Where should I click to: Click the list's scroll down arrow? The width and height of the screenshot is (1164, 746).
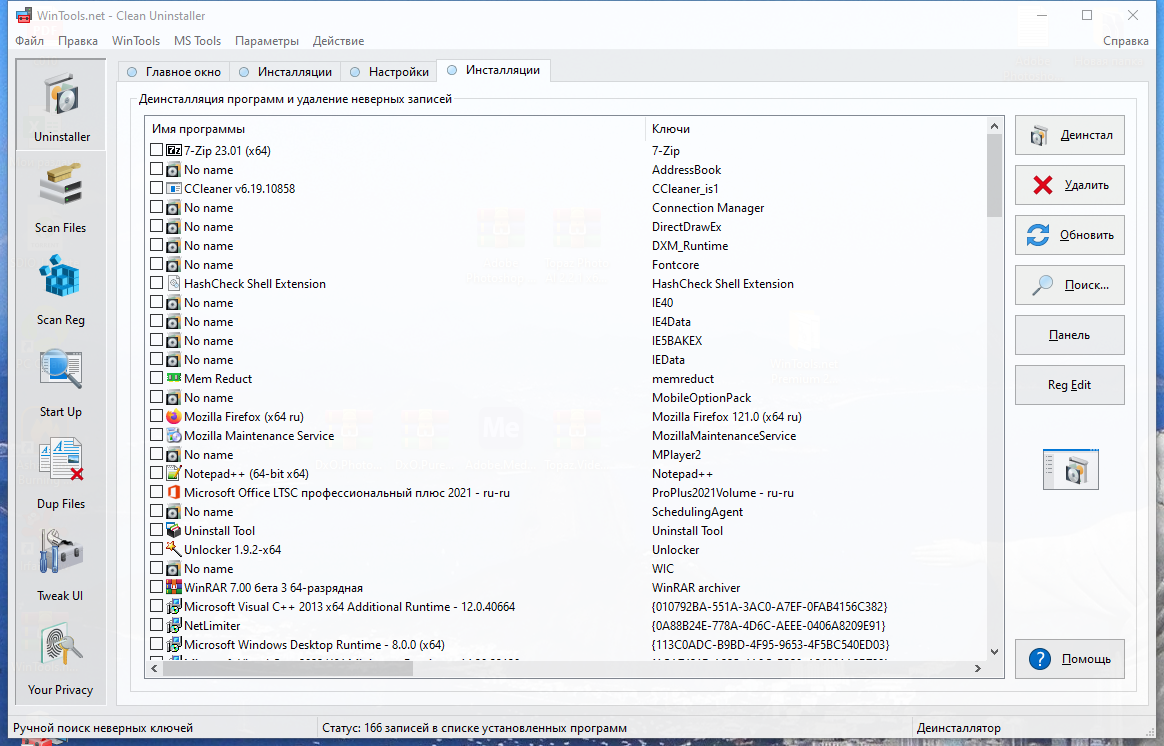[x=995, y=652]
